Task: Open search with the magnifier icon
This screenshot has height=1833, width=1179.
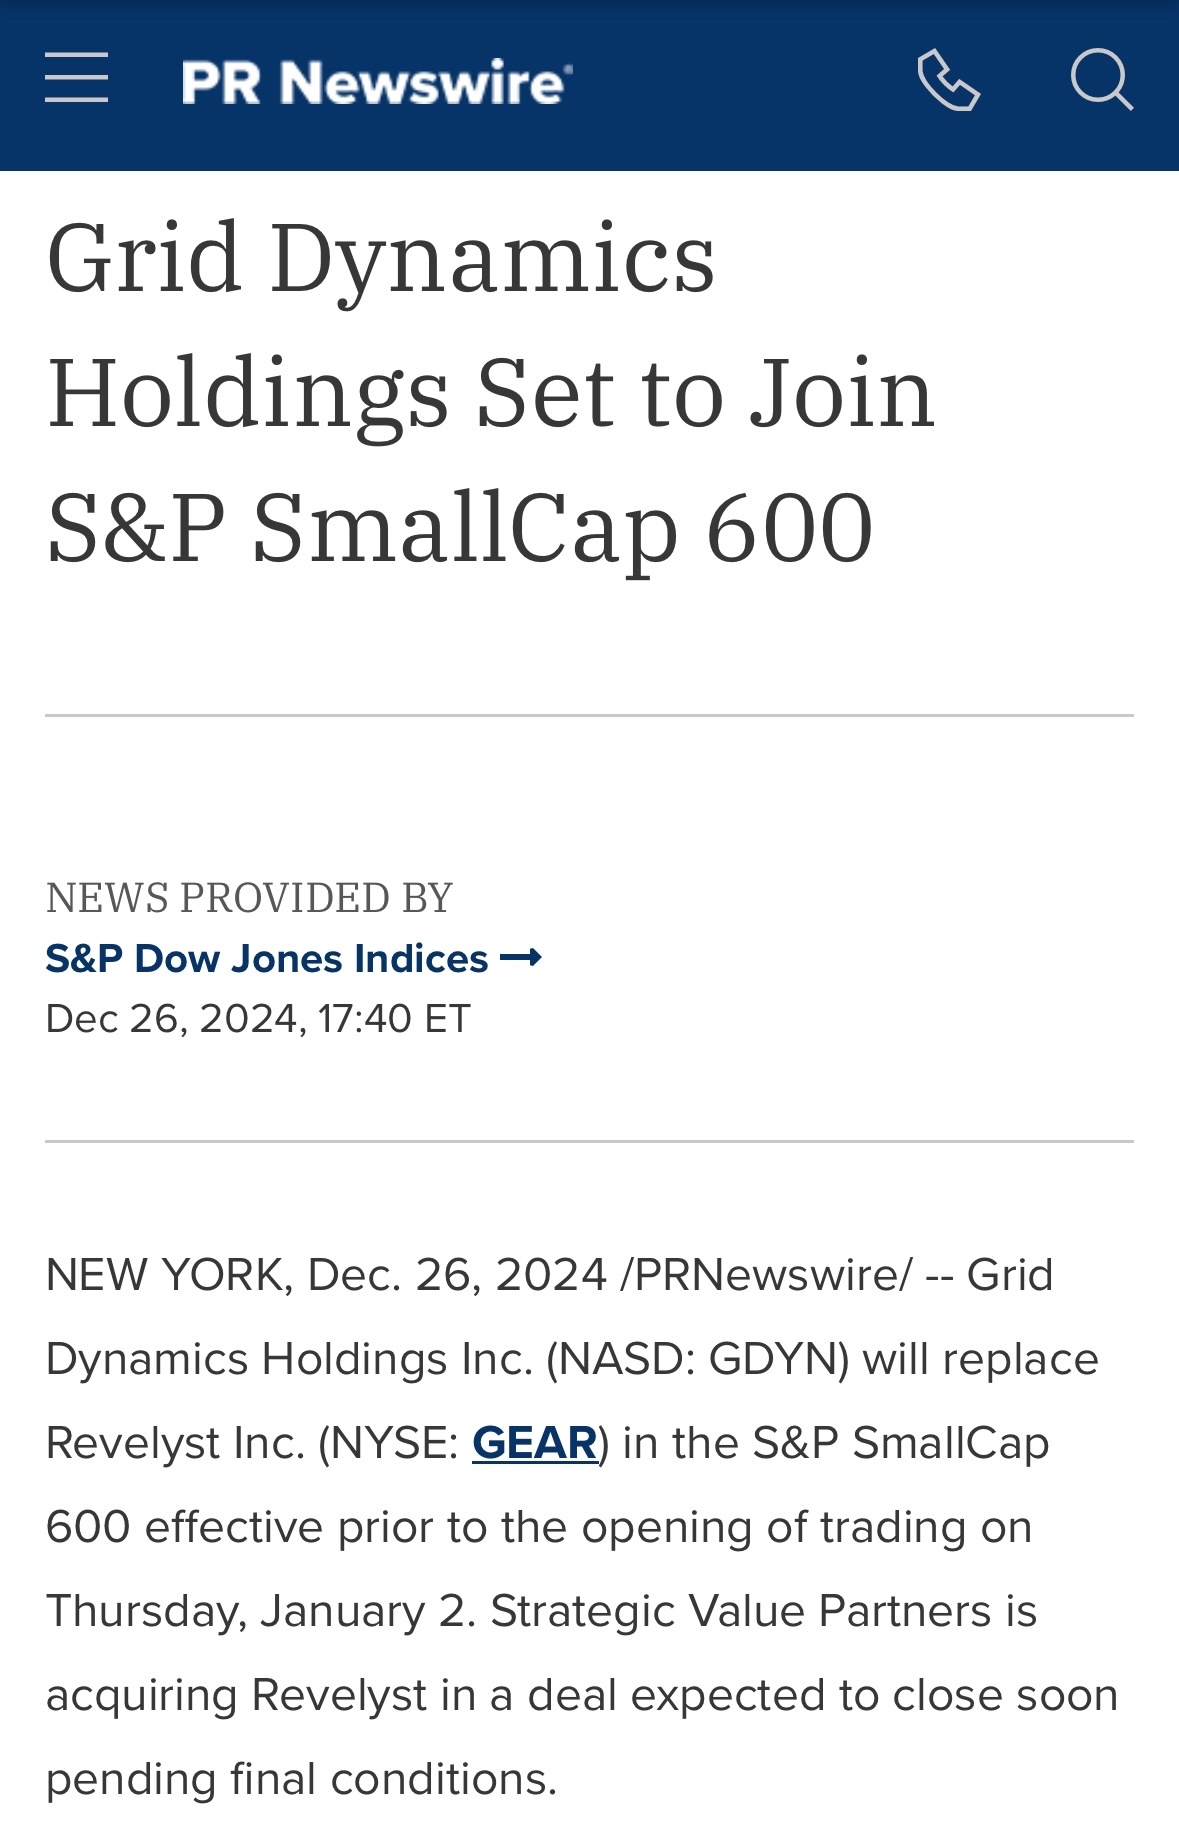Action: [1101, 79]
